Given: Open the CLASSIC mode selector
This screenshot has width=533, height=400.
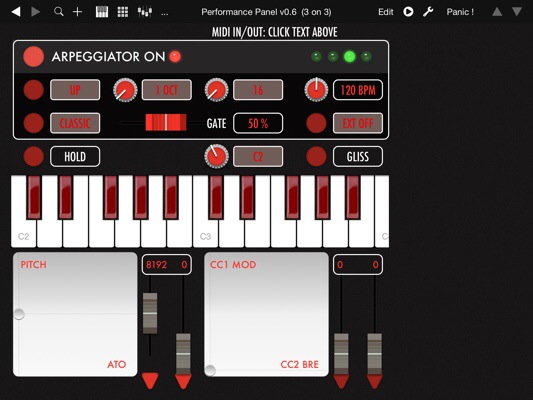Looking at the screenshot, I should [x=75, y=123].
